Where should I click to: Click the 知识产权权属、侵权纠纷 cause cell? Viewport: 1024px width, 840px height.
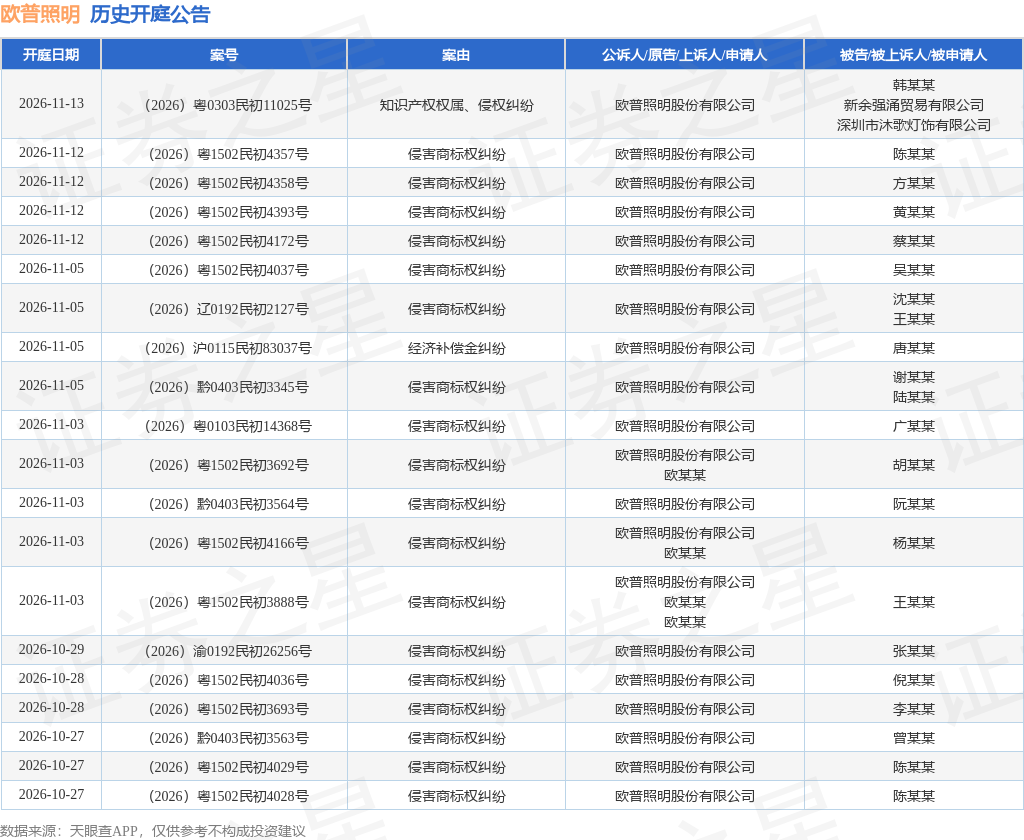click(456, 105)
